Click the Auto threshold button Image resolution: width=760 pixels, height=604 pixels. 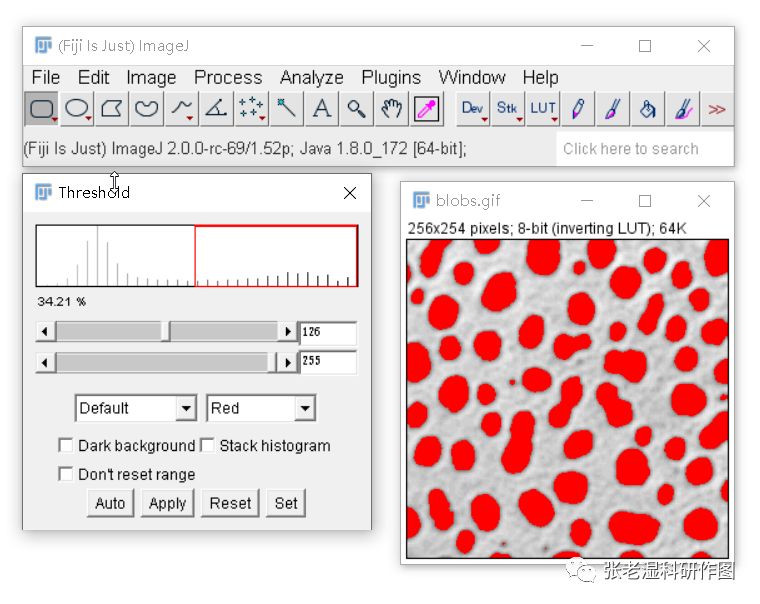coord(110,503)
